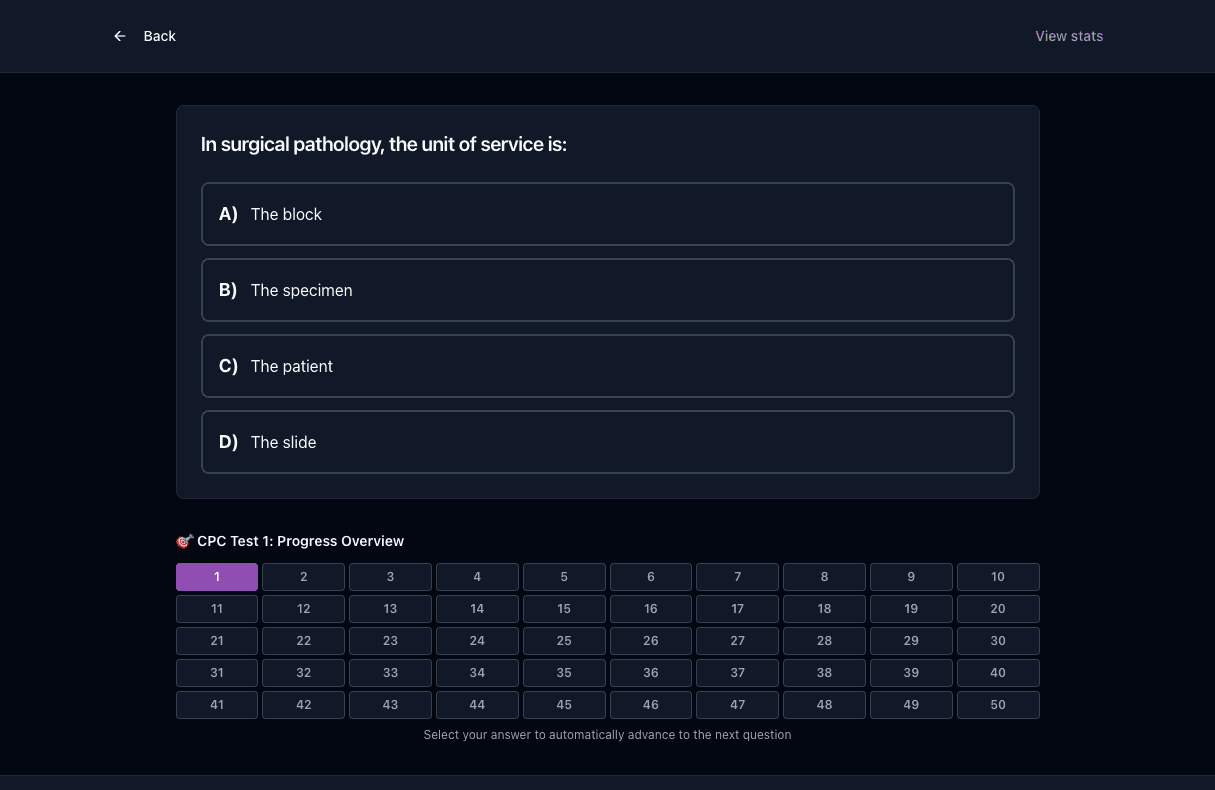Go to question 28

coord(824,641)
